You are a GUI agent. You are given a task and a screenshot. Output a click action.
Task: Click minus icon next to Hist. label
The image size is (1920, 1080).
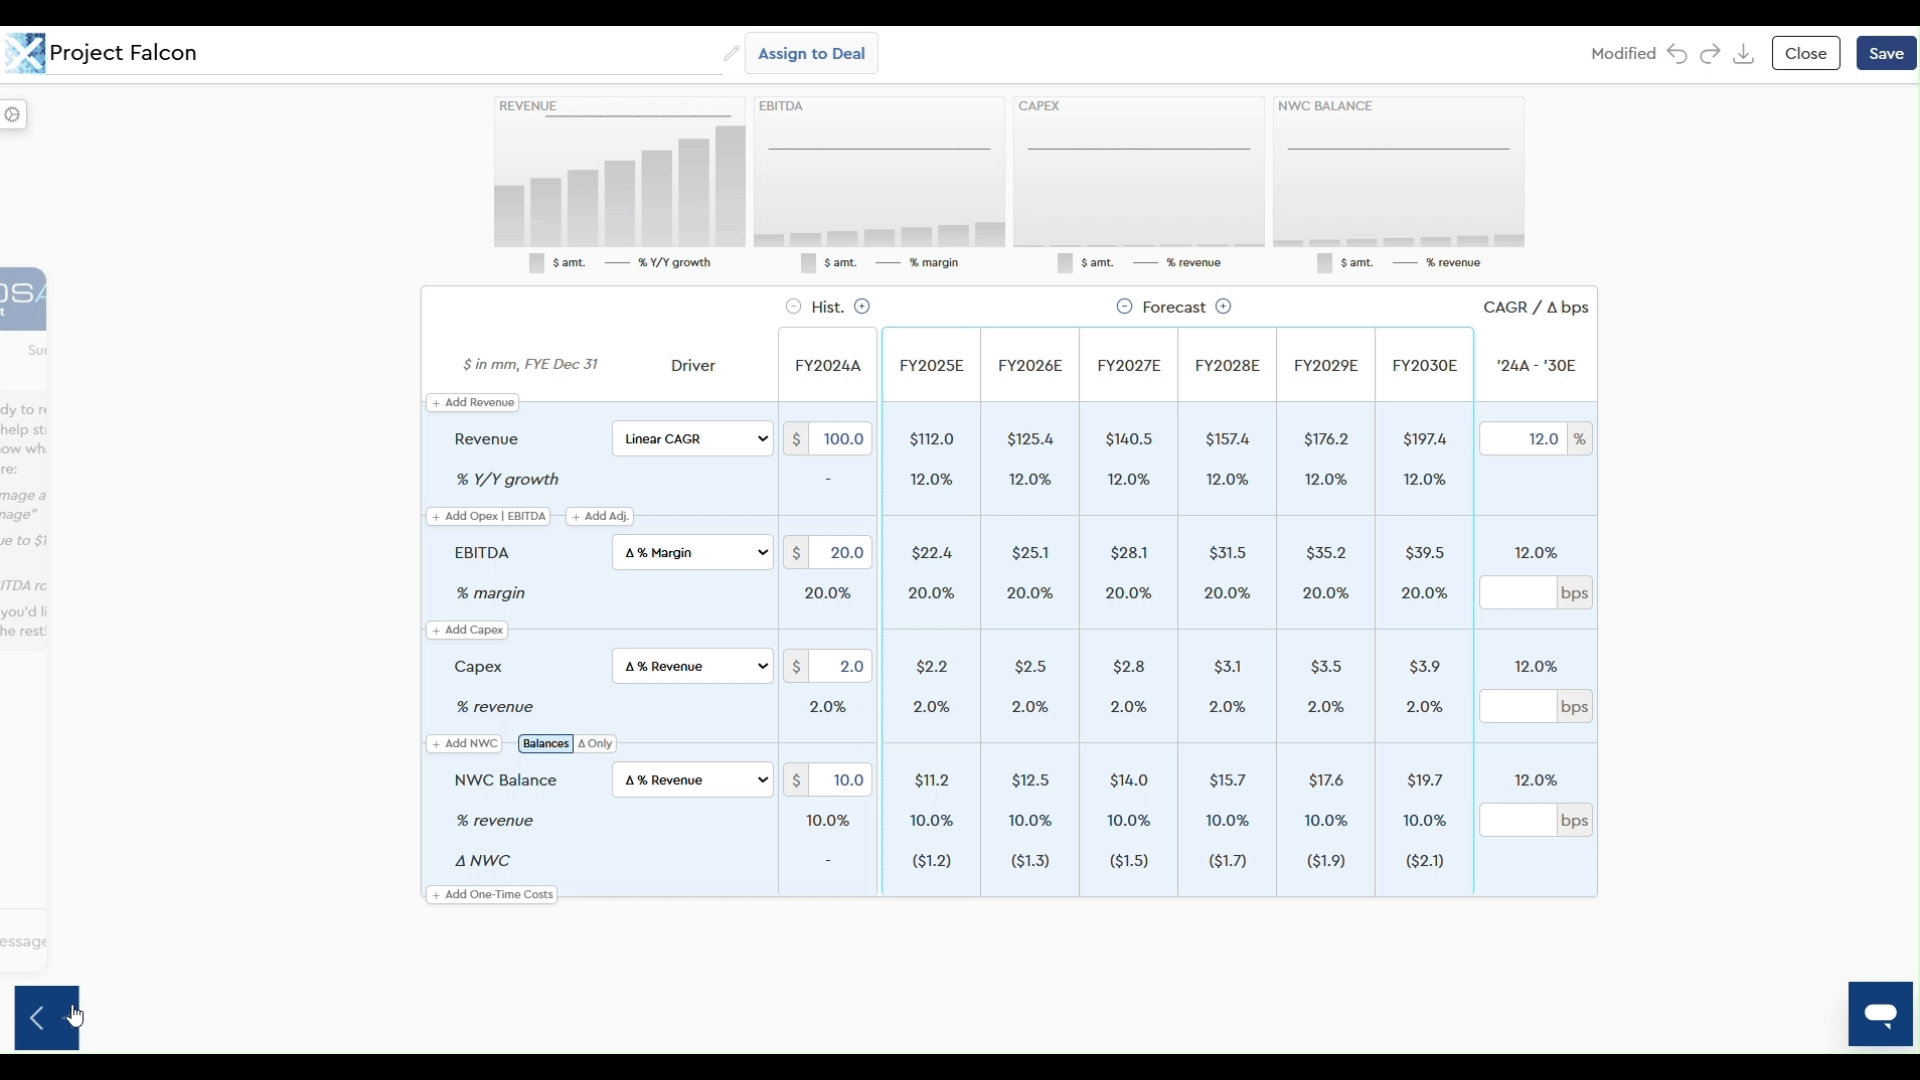click(x=793, y=307)
